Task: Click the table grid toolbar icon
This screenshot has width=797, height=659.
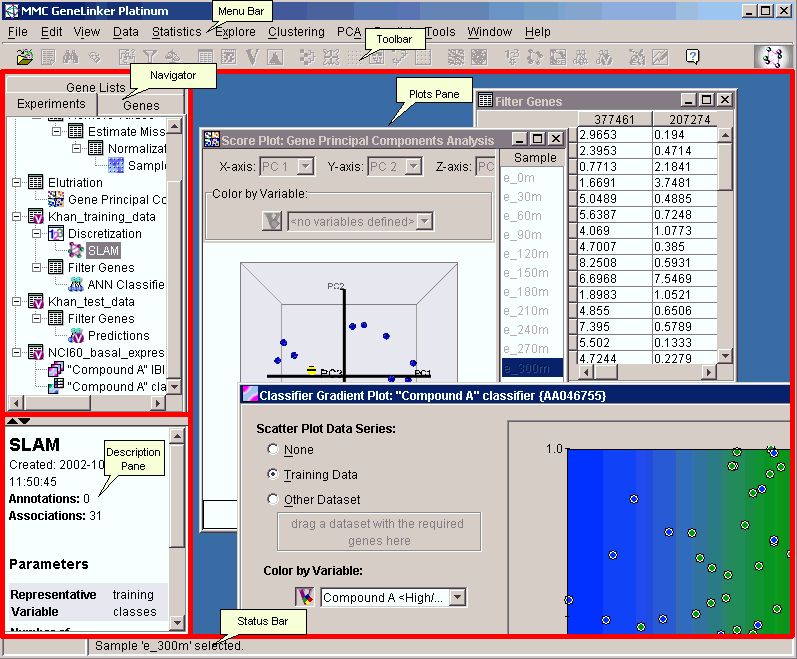Action: click(206, 57)
